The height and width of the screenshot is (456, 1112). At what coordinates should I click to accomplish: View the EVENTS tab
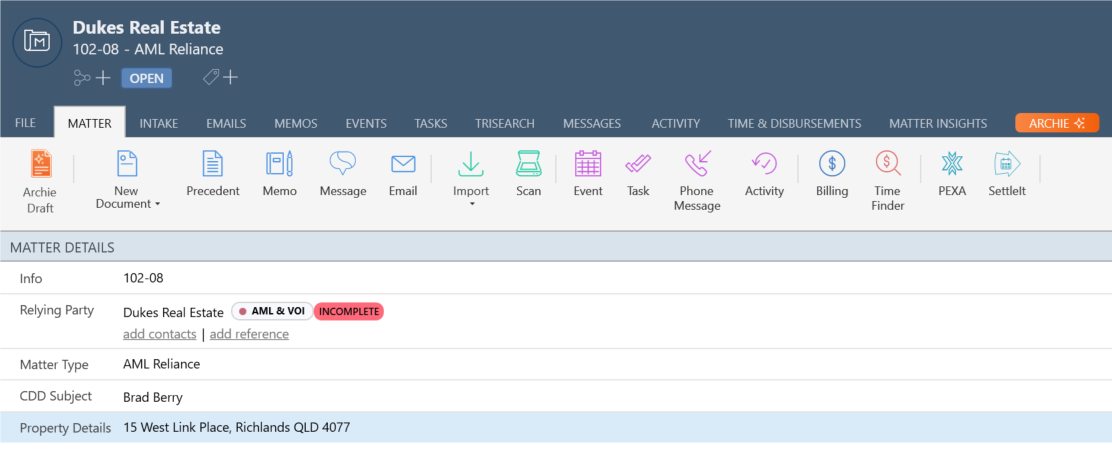pos(366,123)
